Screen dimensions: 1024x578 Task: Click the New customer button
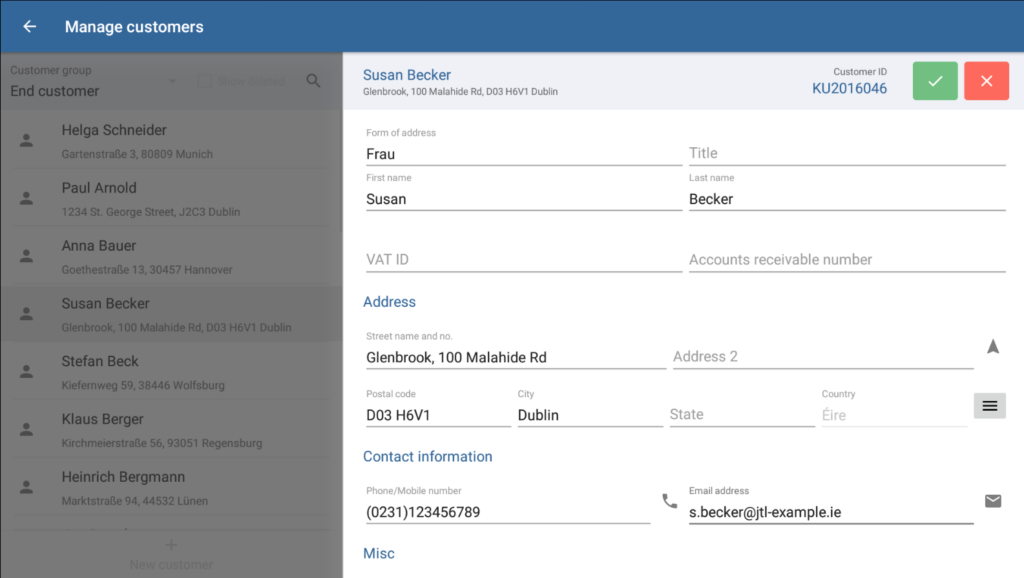click(171, 555)
